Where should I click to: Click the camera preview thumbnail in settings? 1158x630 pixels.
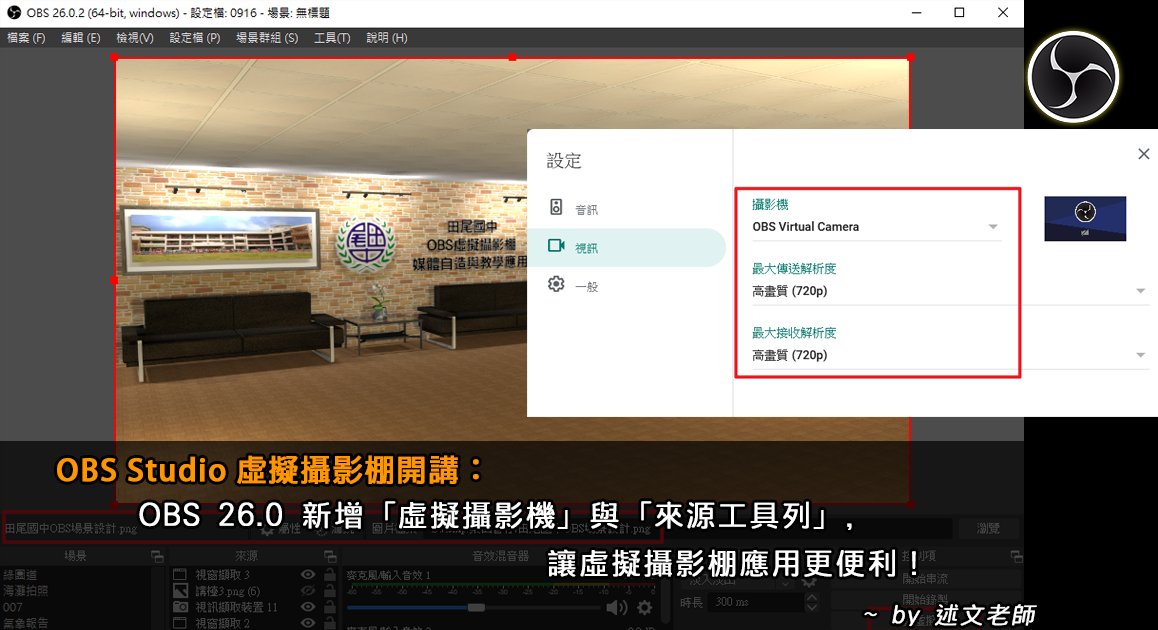click(1085, 219)
